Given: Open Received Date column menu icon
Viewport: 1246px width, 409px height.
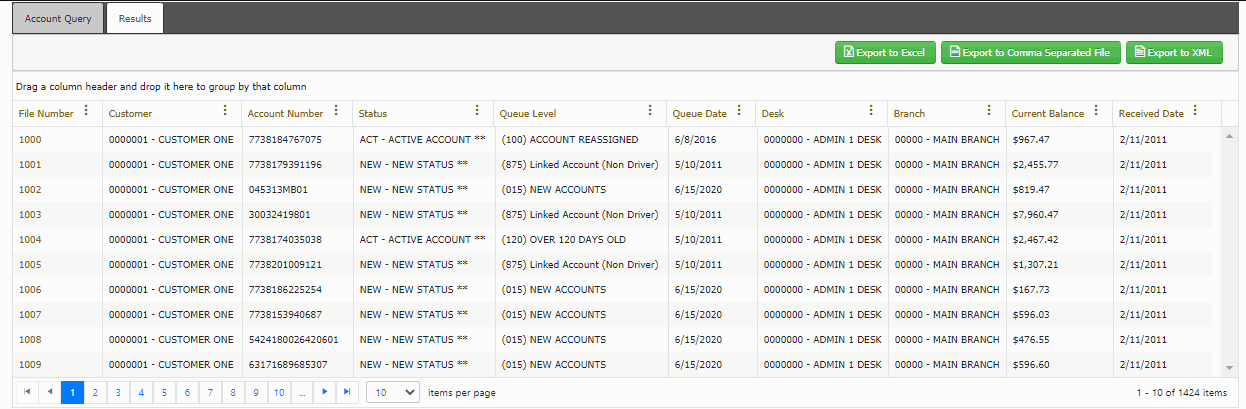Looking at the screenshot, I should click(1195, 112).
